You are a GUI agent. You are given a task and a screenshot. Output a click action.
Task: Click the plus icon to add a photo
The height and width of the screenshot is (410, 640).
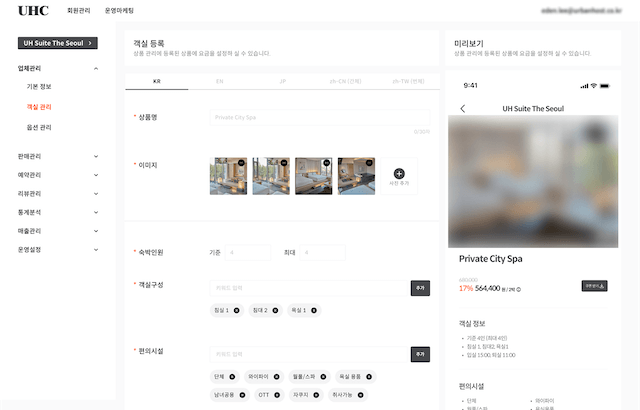point(399,173)
